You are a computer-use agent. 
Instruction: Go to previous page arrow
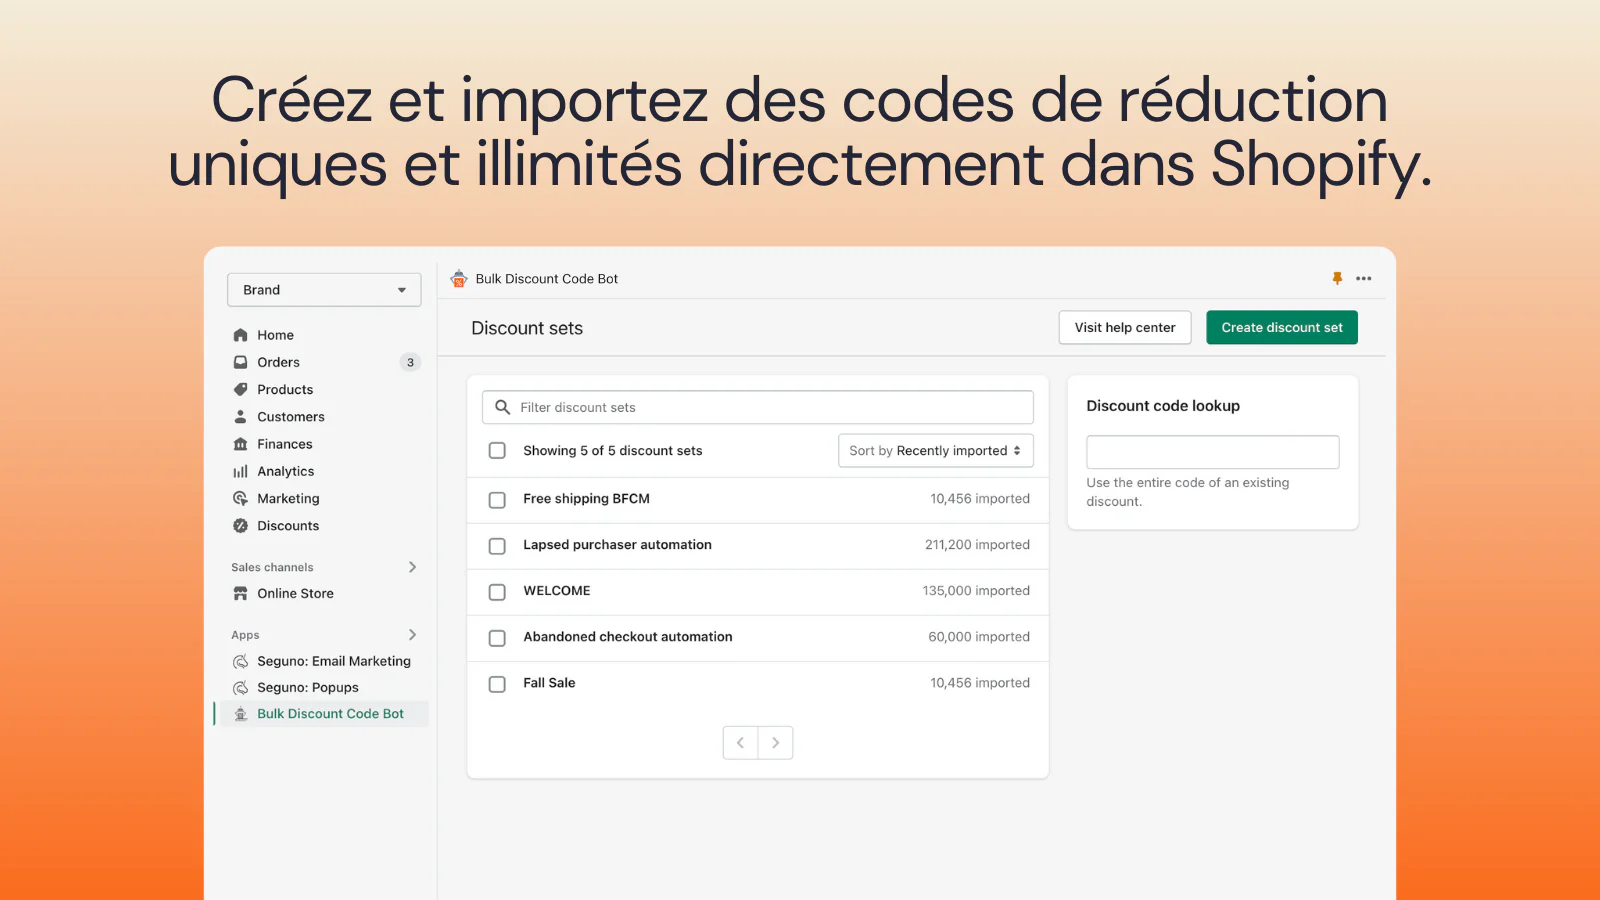point(740,743)
